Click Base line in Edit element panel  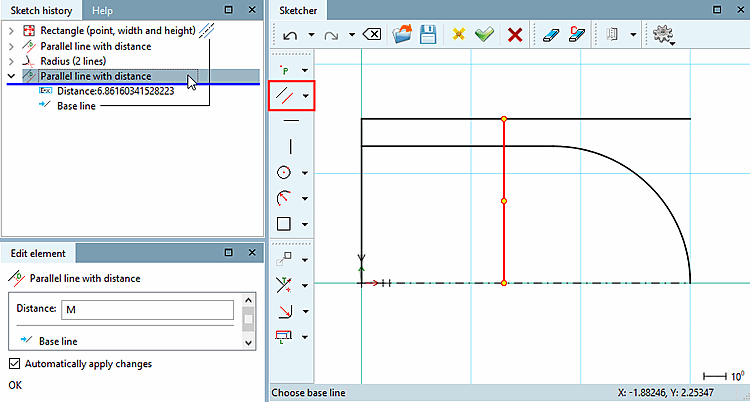coord(58,341)
